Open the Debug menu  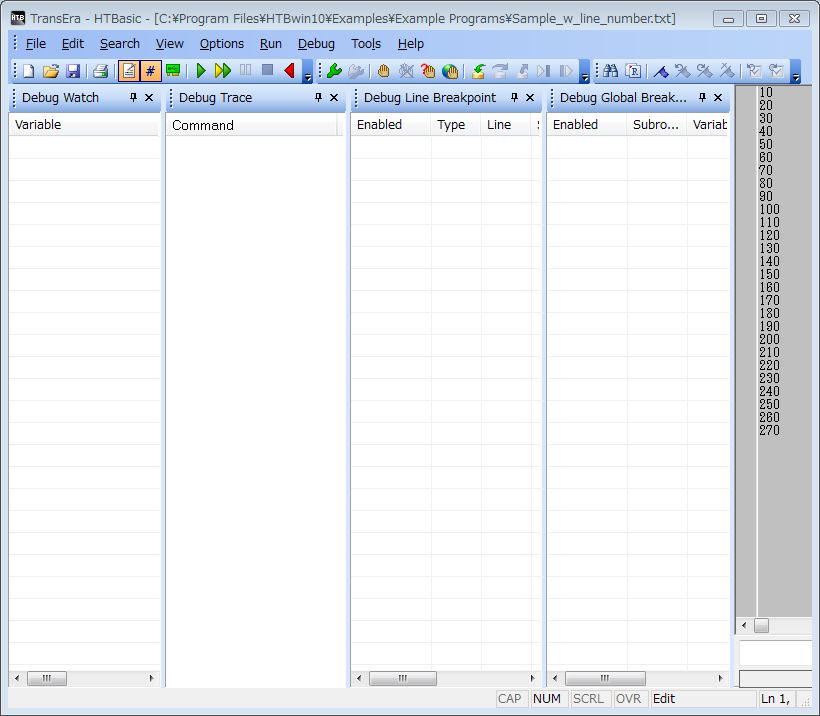[316, 43]
